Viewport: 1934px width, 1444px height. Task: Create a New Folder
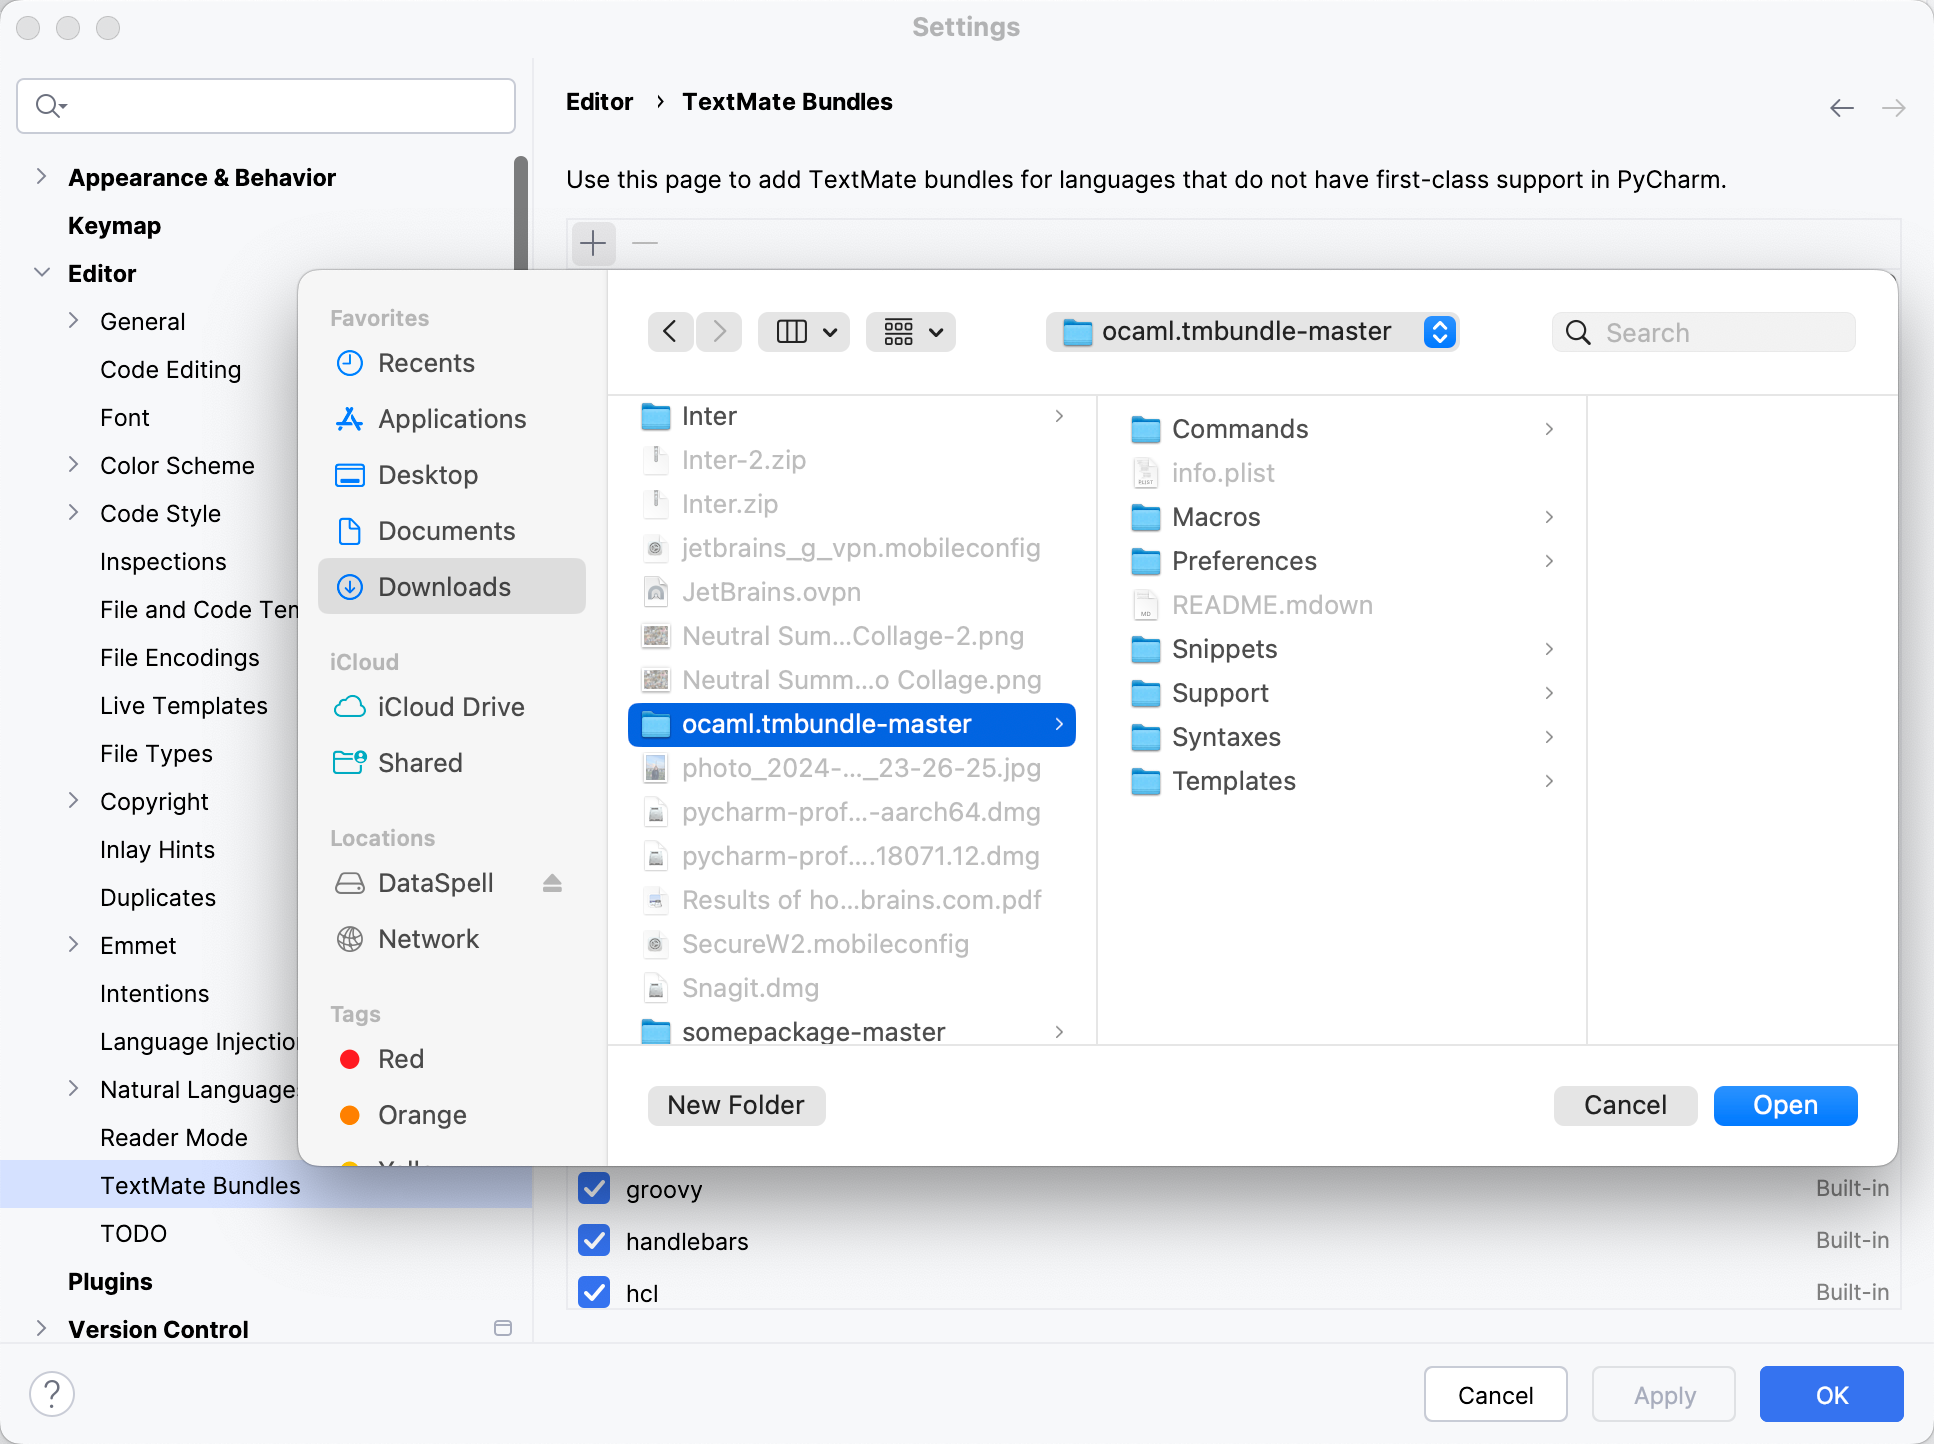(x=736, y=1105)
